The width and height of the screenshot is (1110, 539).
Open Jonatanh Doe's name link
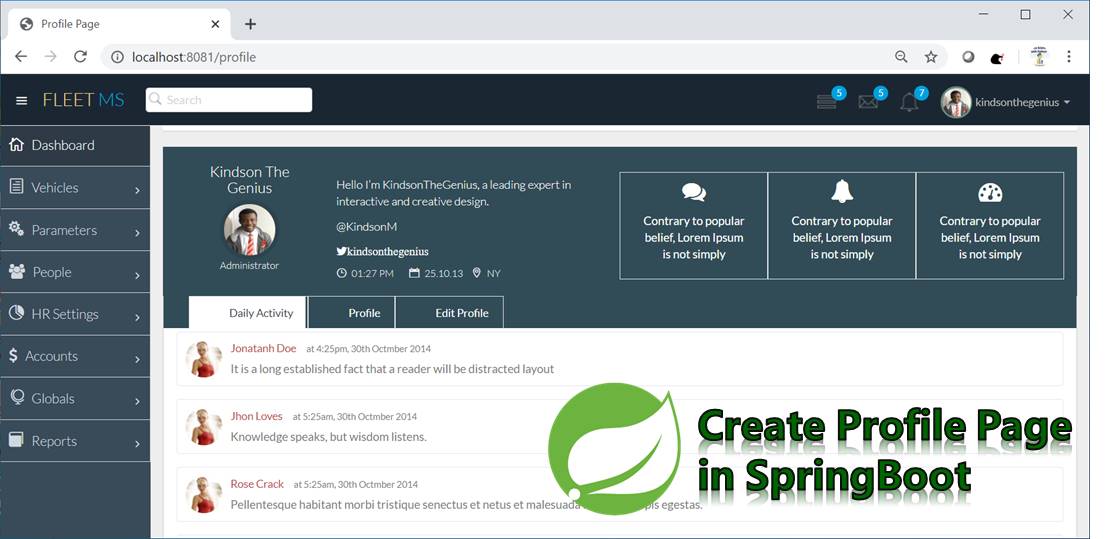pos(263,348)
